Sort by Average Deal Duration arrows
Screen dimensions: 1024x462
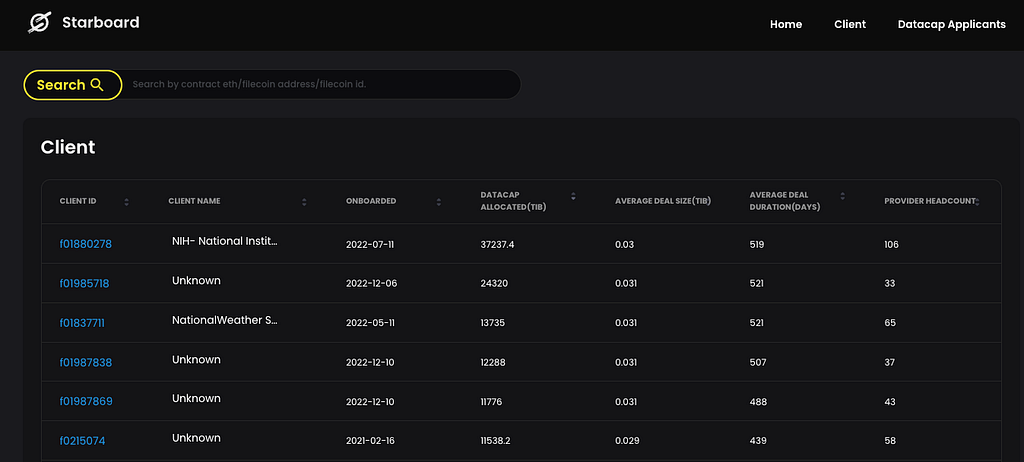point(842,195)
